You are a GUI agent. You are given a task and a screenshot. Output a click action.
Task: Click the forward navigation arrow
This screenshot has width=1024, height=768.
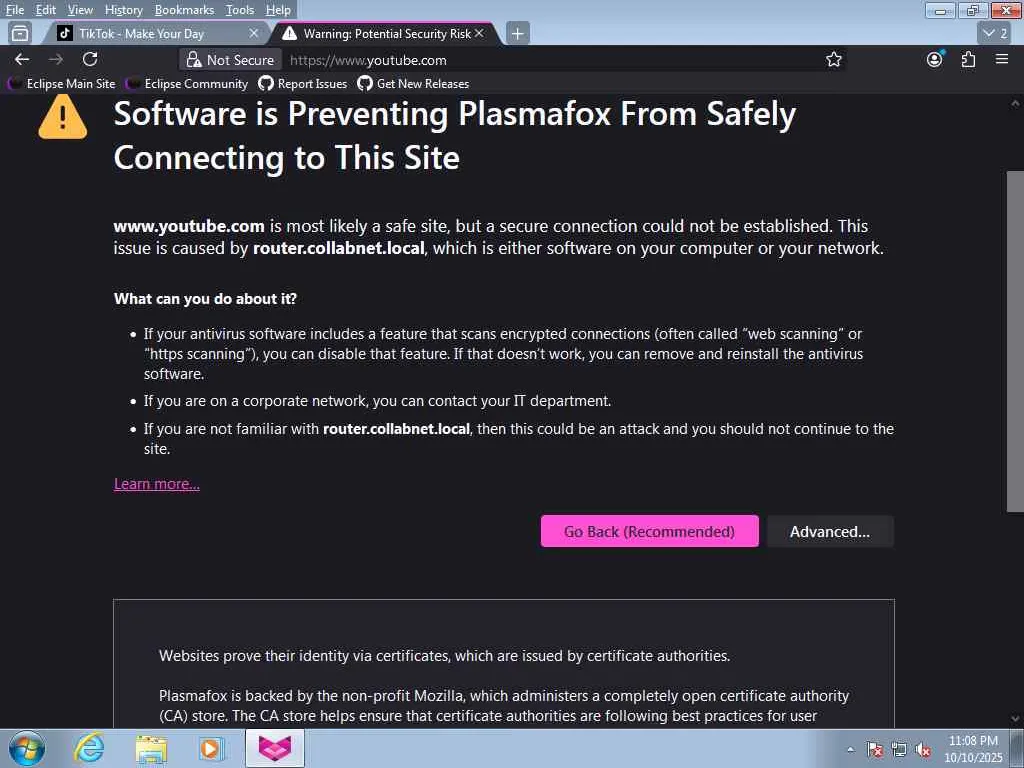click(56, 59)
